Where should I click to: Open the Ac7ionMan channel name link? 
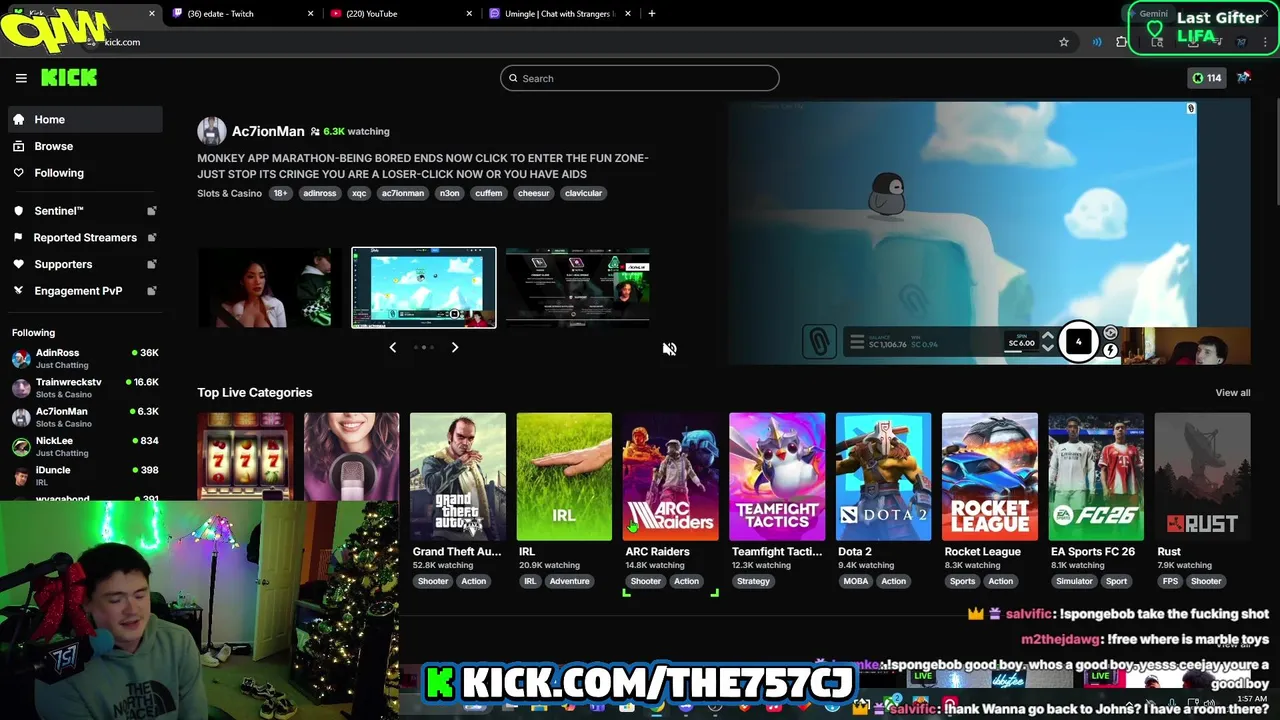pos(268,131)
